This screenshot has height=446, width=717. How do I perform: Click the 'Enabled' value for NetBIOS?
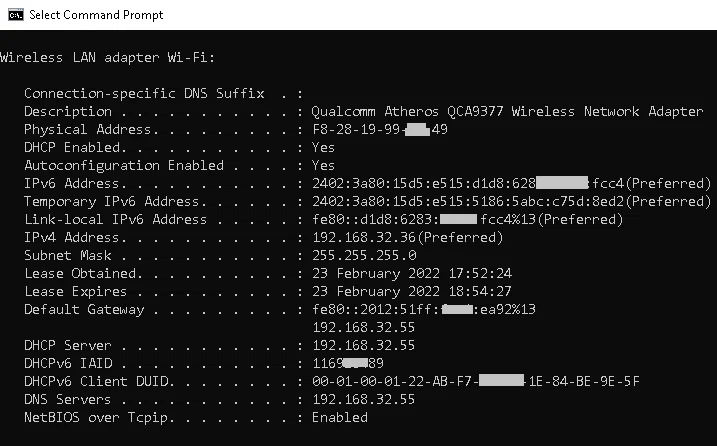(x=340, y=417)
